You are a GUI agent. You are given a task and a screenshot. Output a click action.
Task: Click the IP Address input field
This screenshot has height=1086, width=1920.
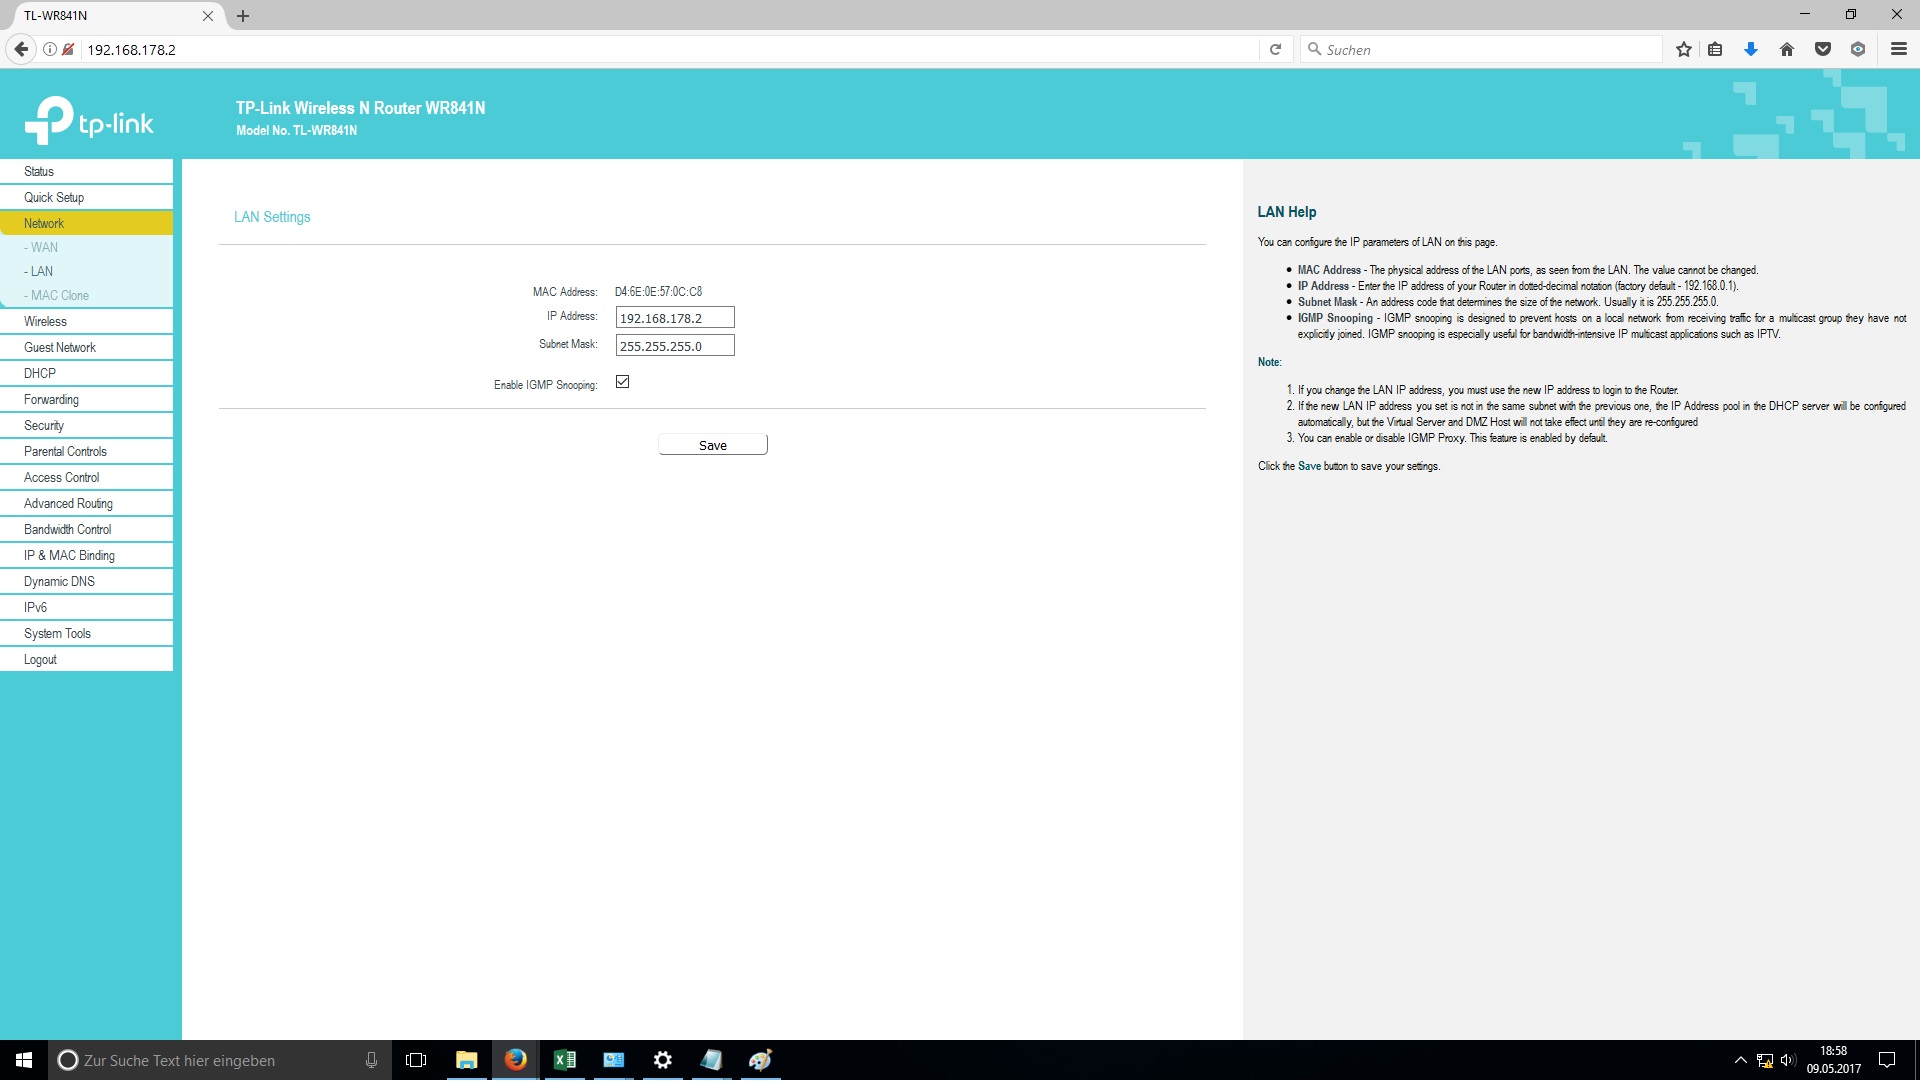(674, 318)
